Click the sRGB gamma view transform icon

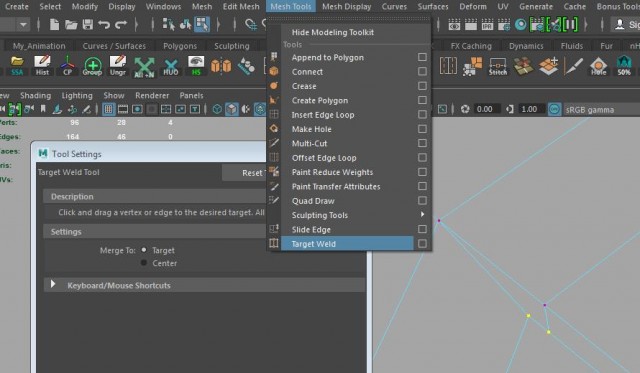coord(554,109)
